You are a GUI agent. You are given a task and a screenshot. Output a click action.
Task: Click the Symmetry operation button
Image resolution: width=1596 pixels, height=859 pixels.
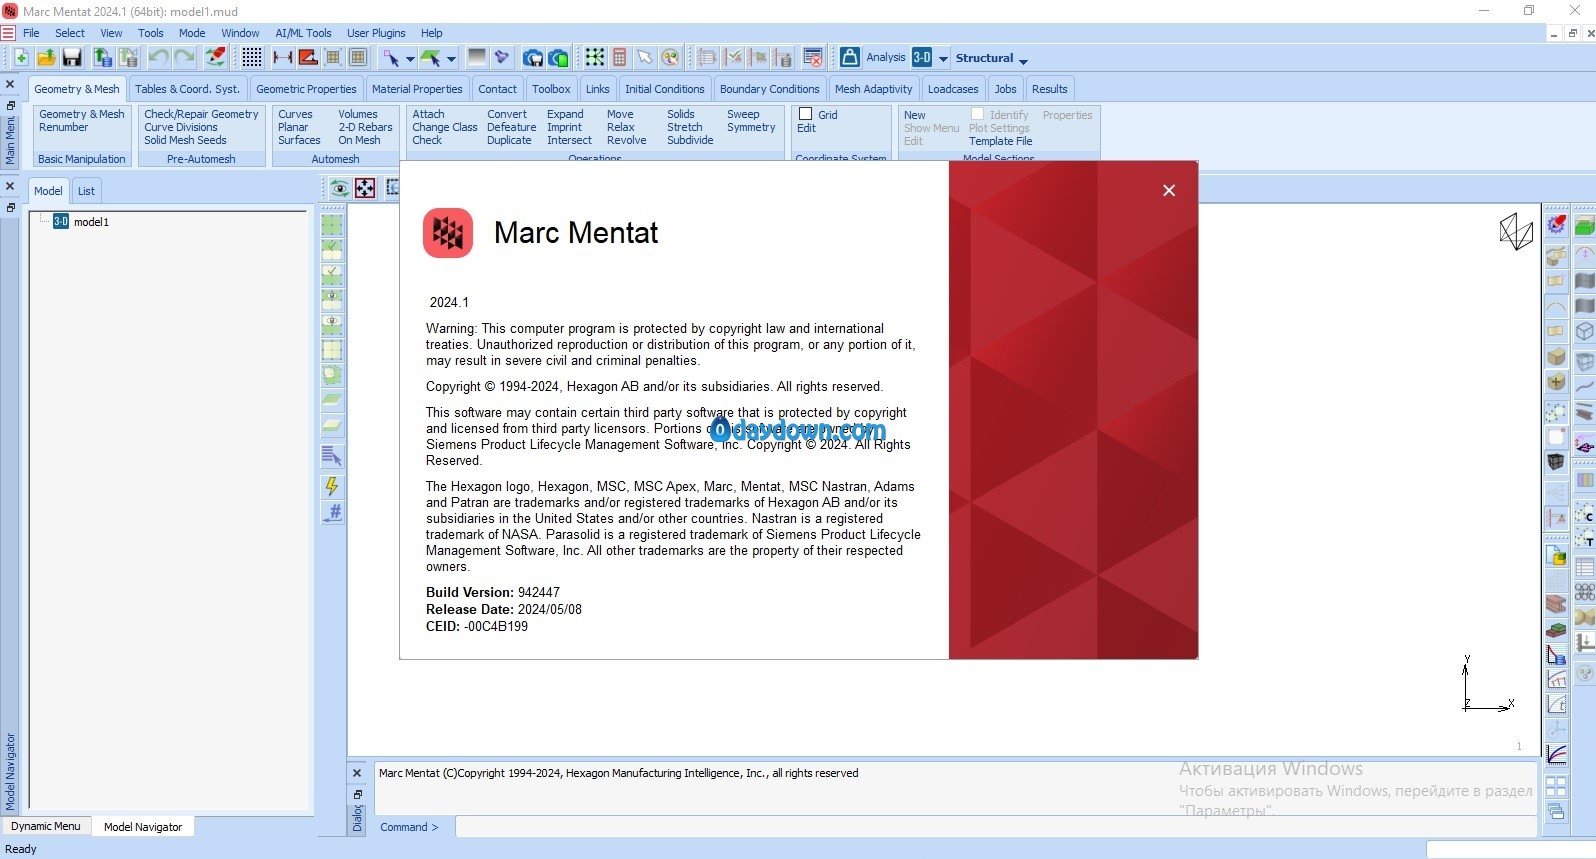[x=751, y=127]
